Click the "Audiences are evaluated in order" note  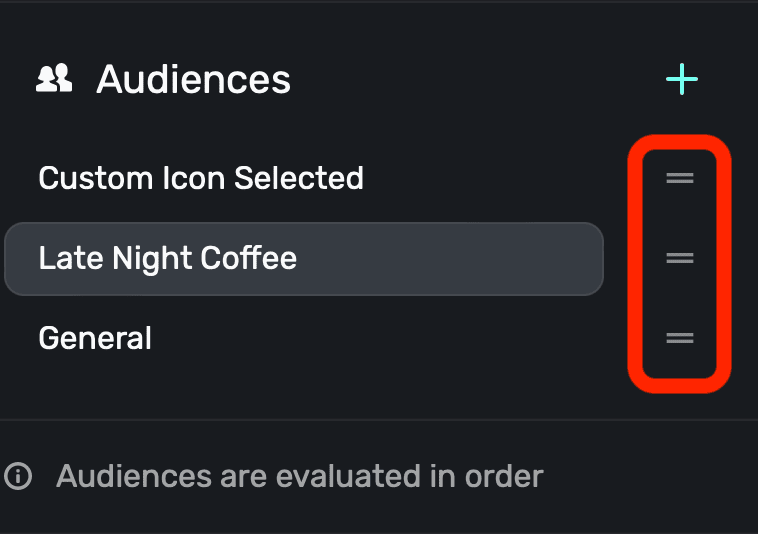299,475
